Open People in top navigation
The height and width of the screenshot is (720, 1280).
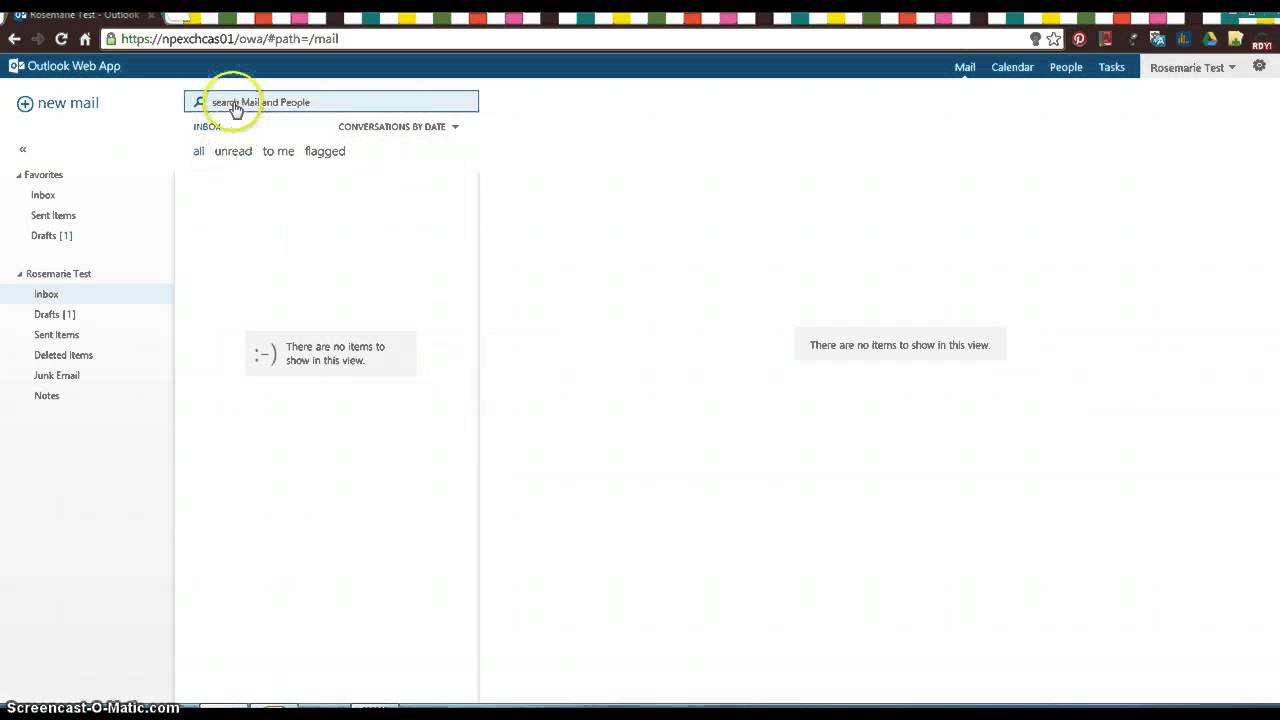[x=1066, y=67]
